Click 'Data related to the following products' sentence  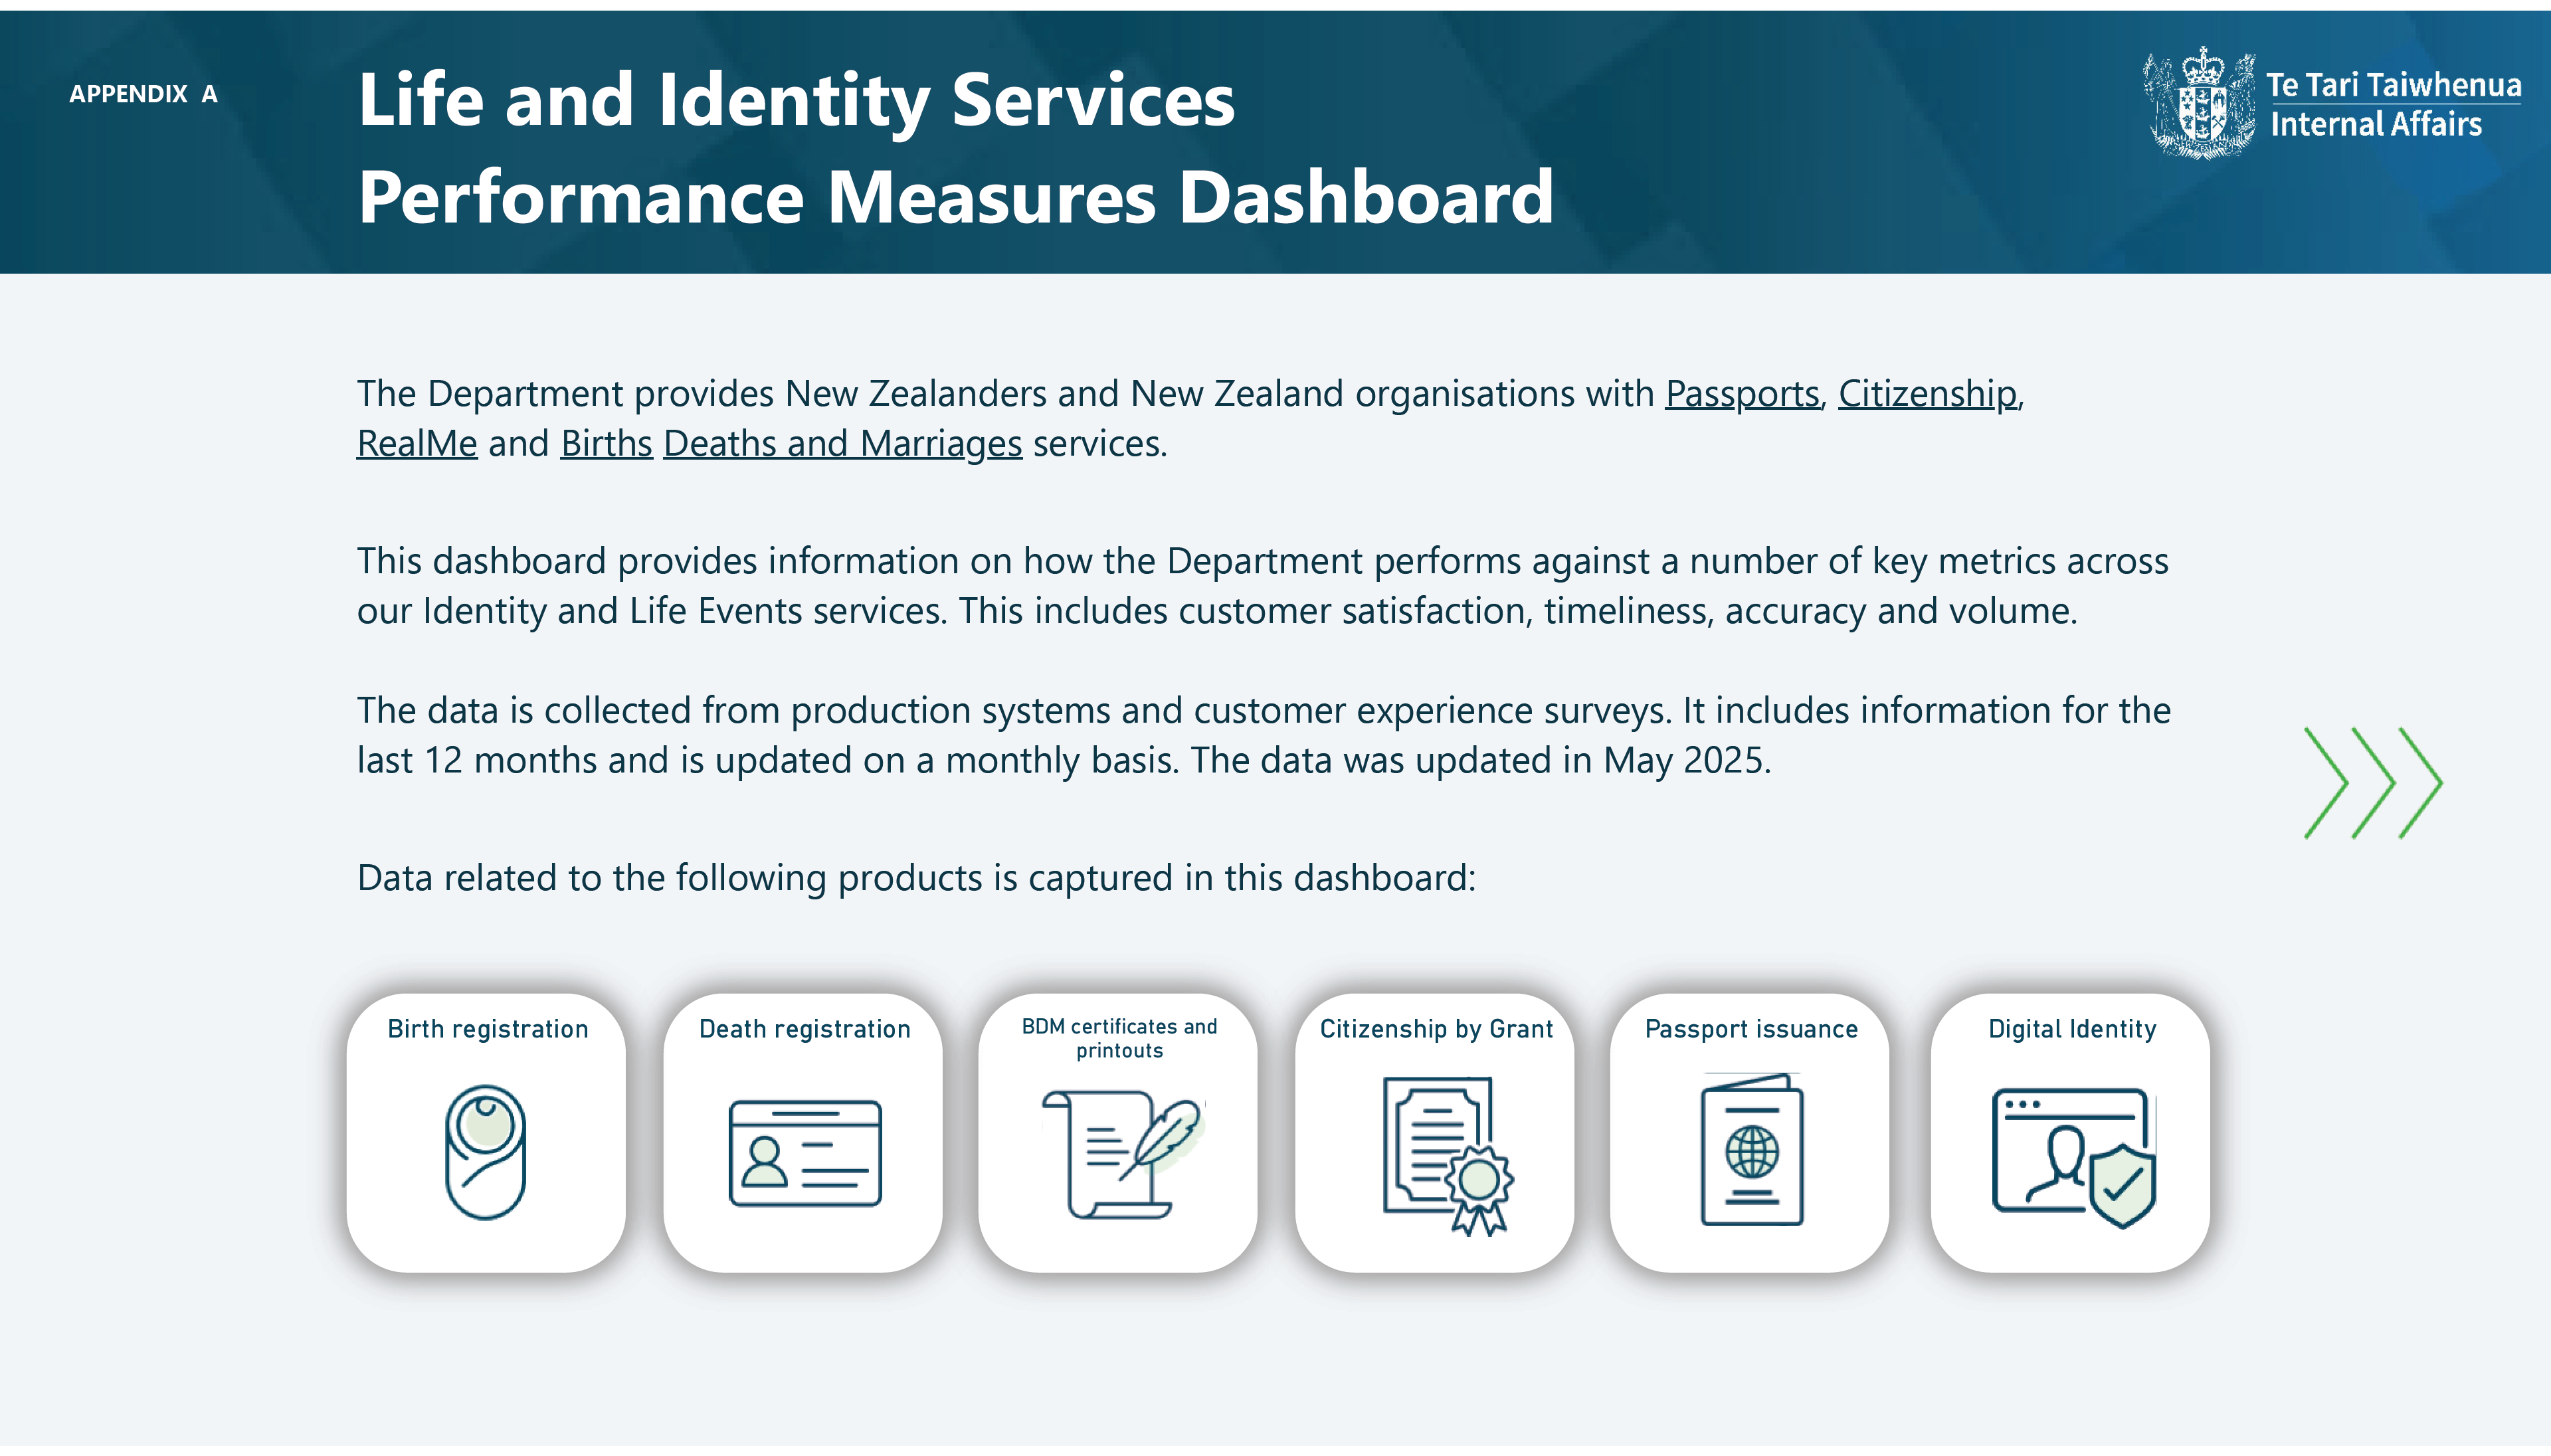(916, 879)
